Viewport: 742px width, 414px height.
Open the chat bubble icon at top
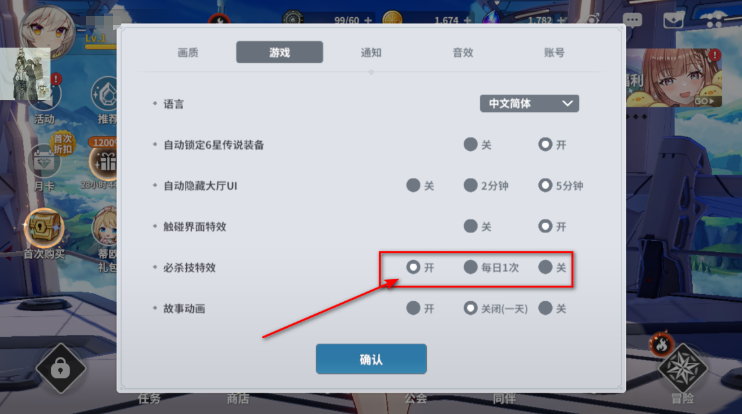632,20
